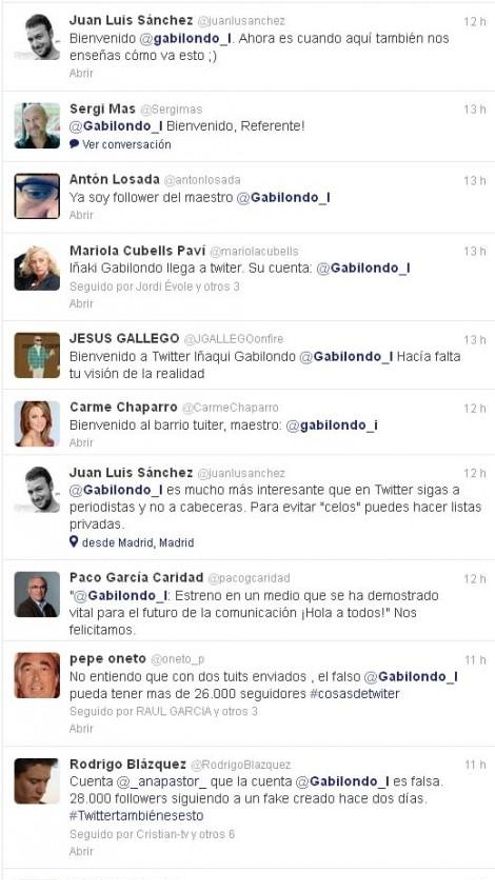Open the 13 h timestamp on JESUS GALLEGO tweet
The image size is (495, 880).
pyautogui.click(x=475, y=340)
